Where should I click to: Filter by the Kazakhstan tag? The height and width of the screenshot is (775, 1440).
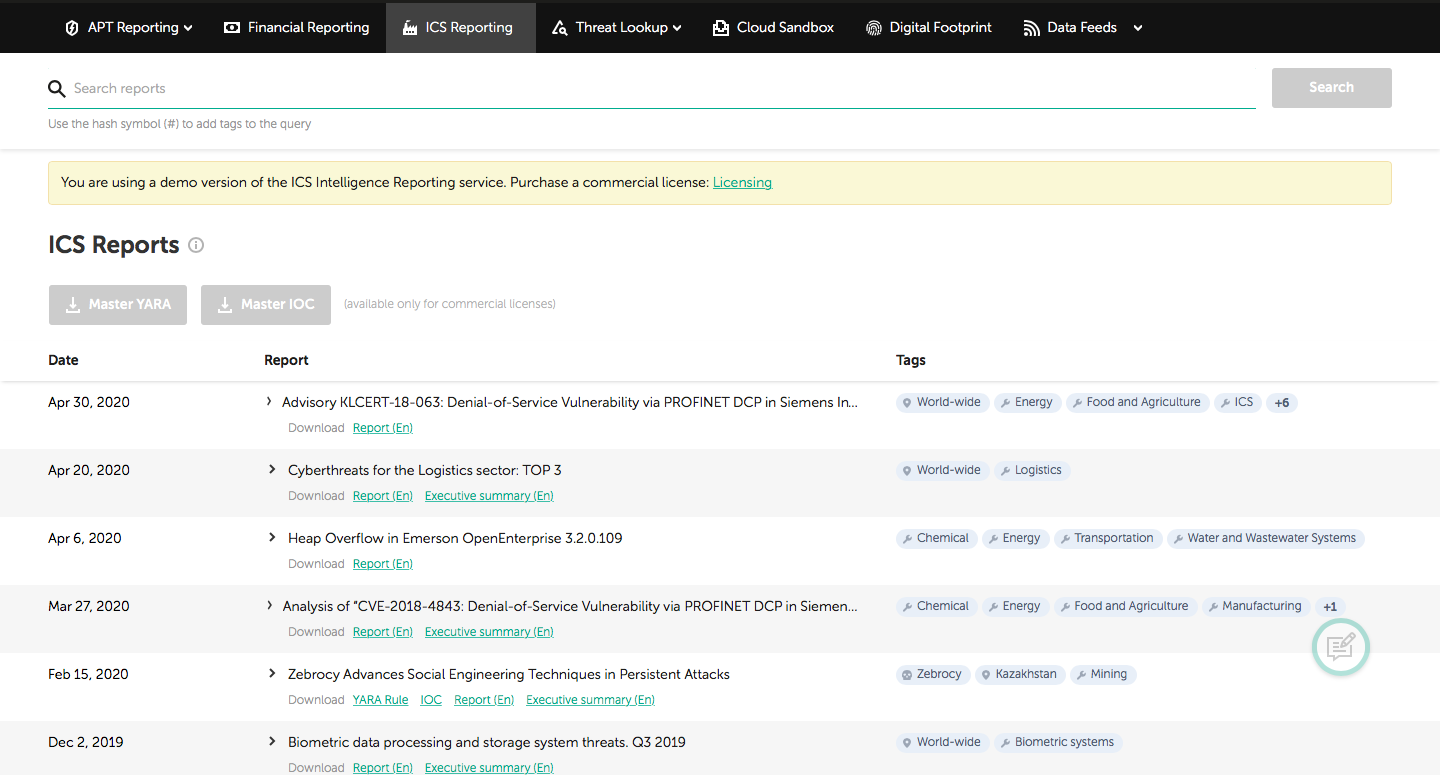(1020, 674)
